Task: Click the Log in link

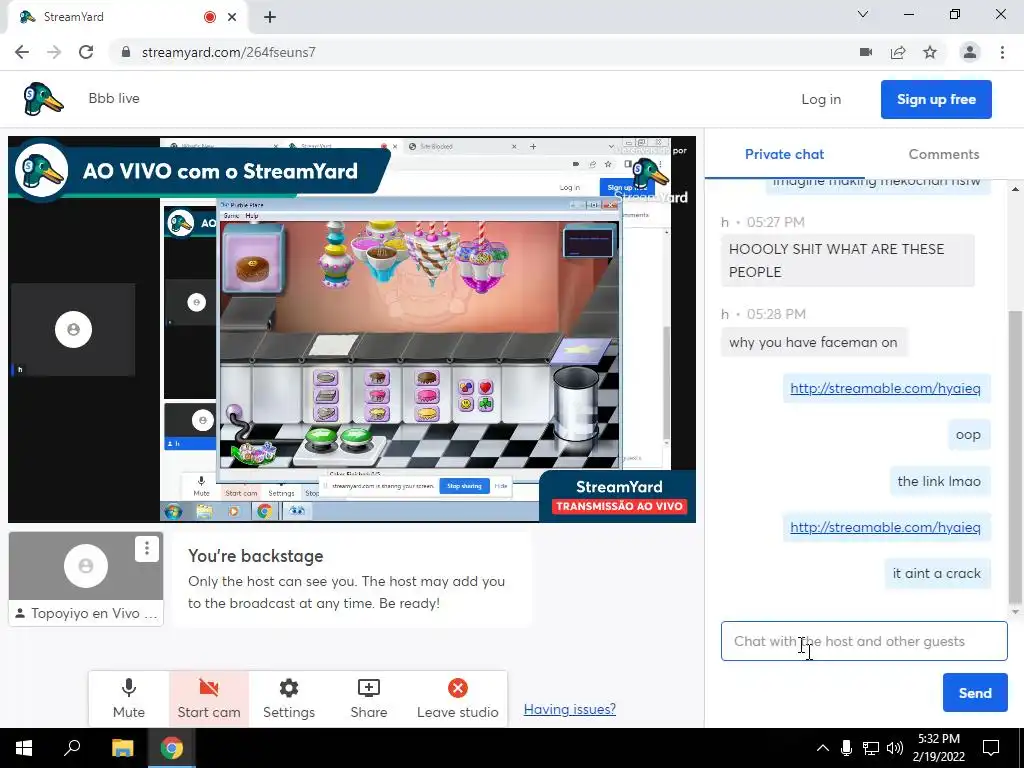Action: [821, 99]
